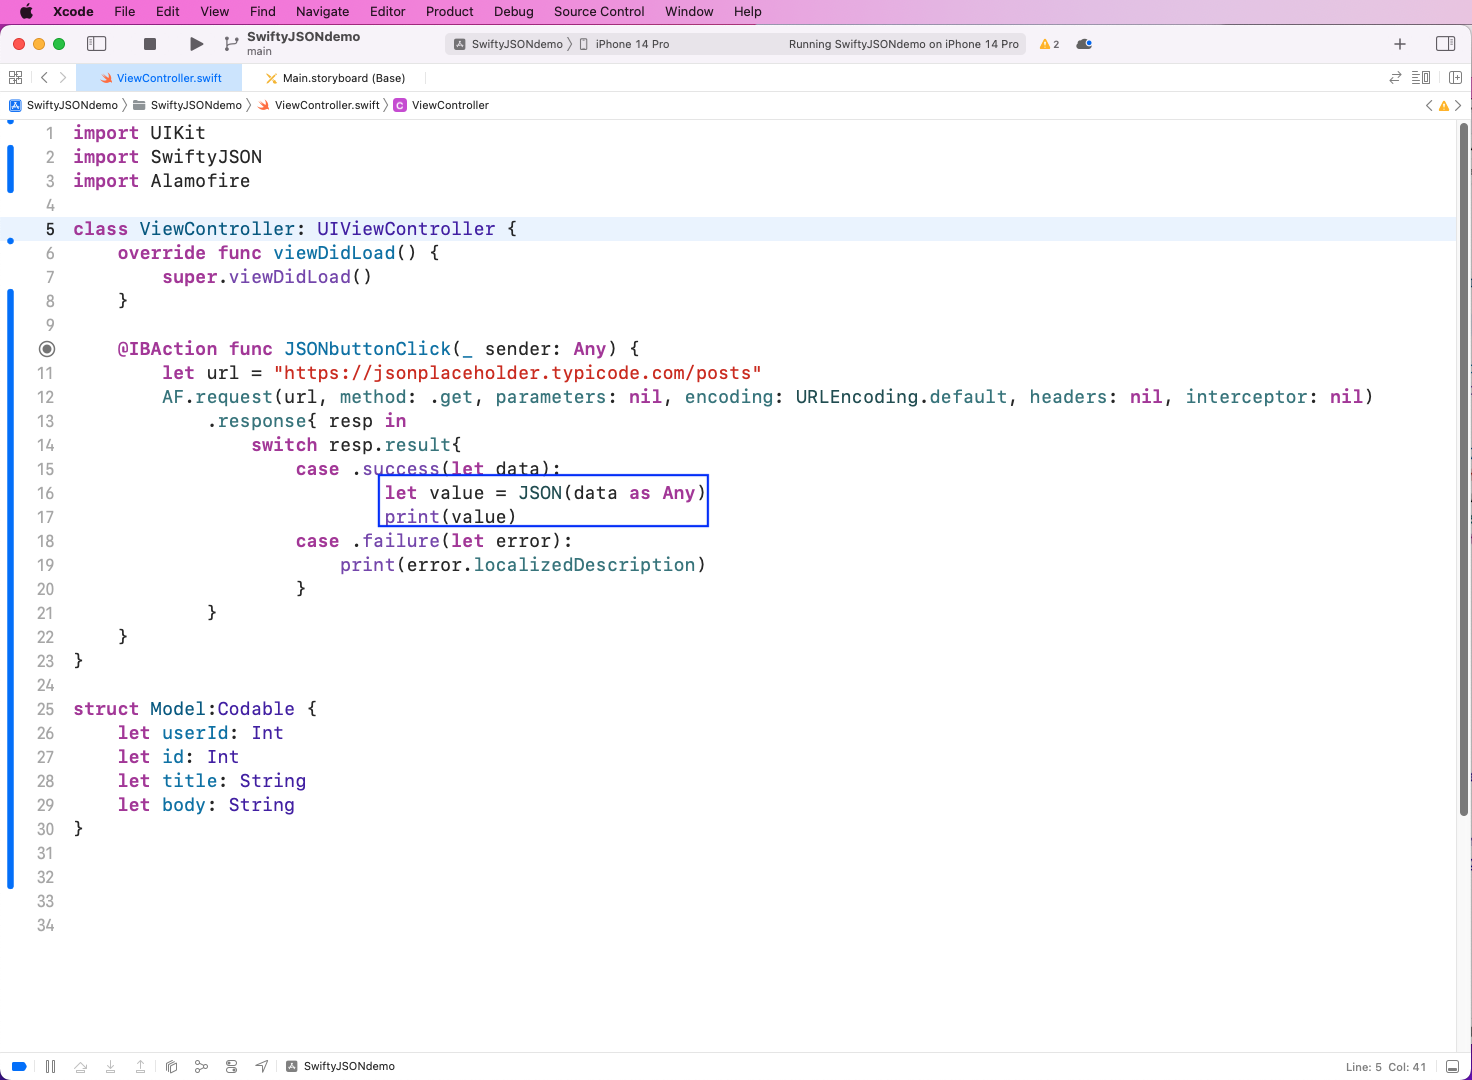
Task: Switch to Main.storyboard (Base) tab
Action: click(335, 78)
